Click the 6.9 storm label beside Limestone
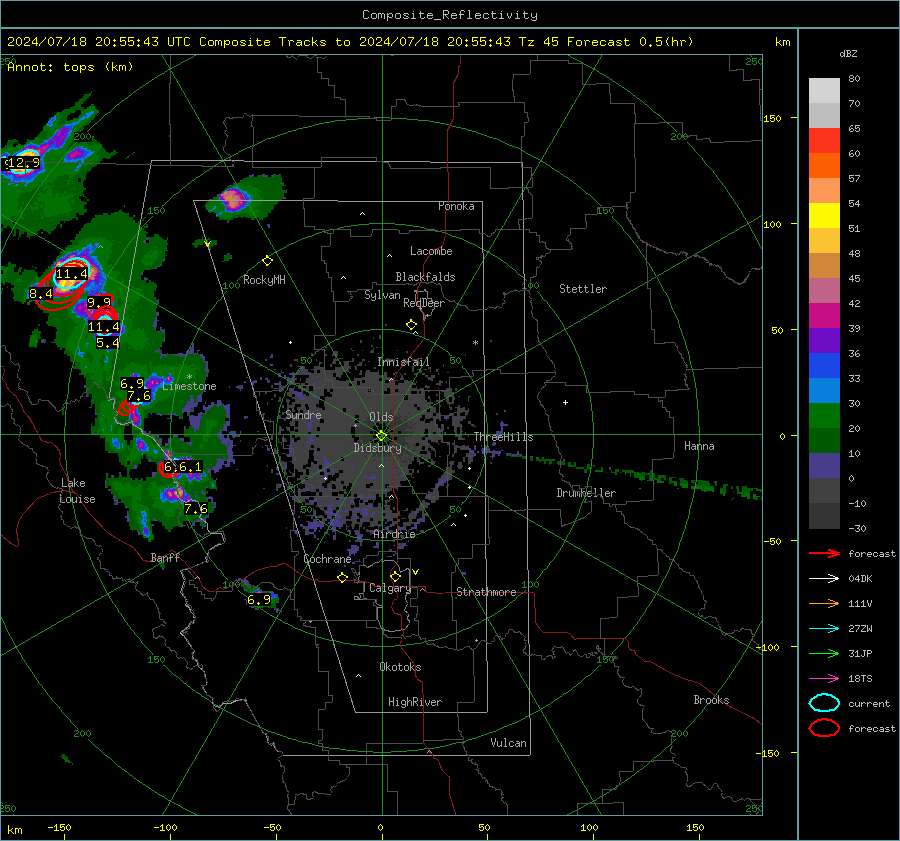The height and width of the screenshot is (841, 900). [132, 383]
